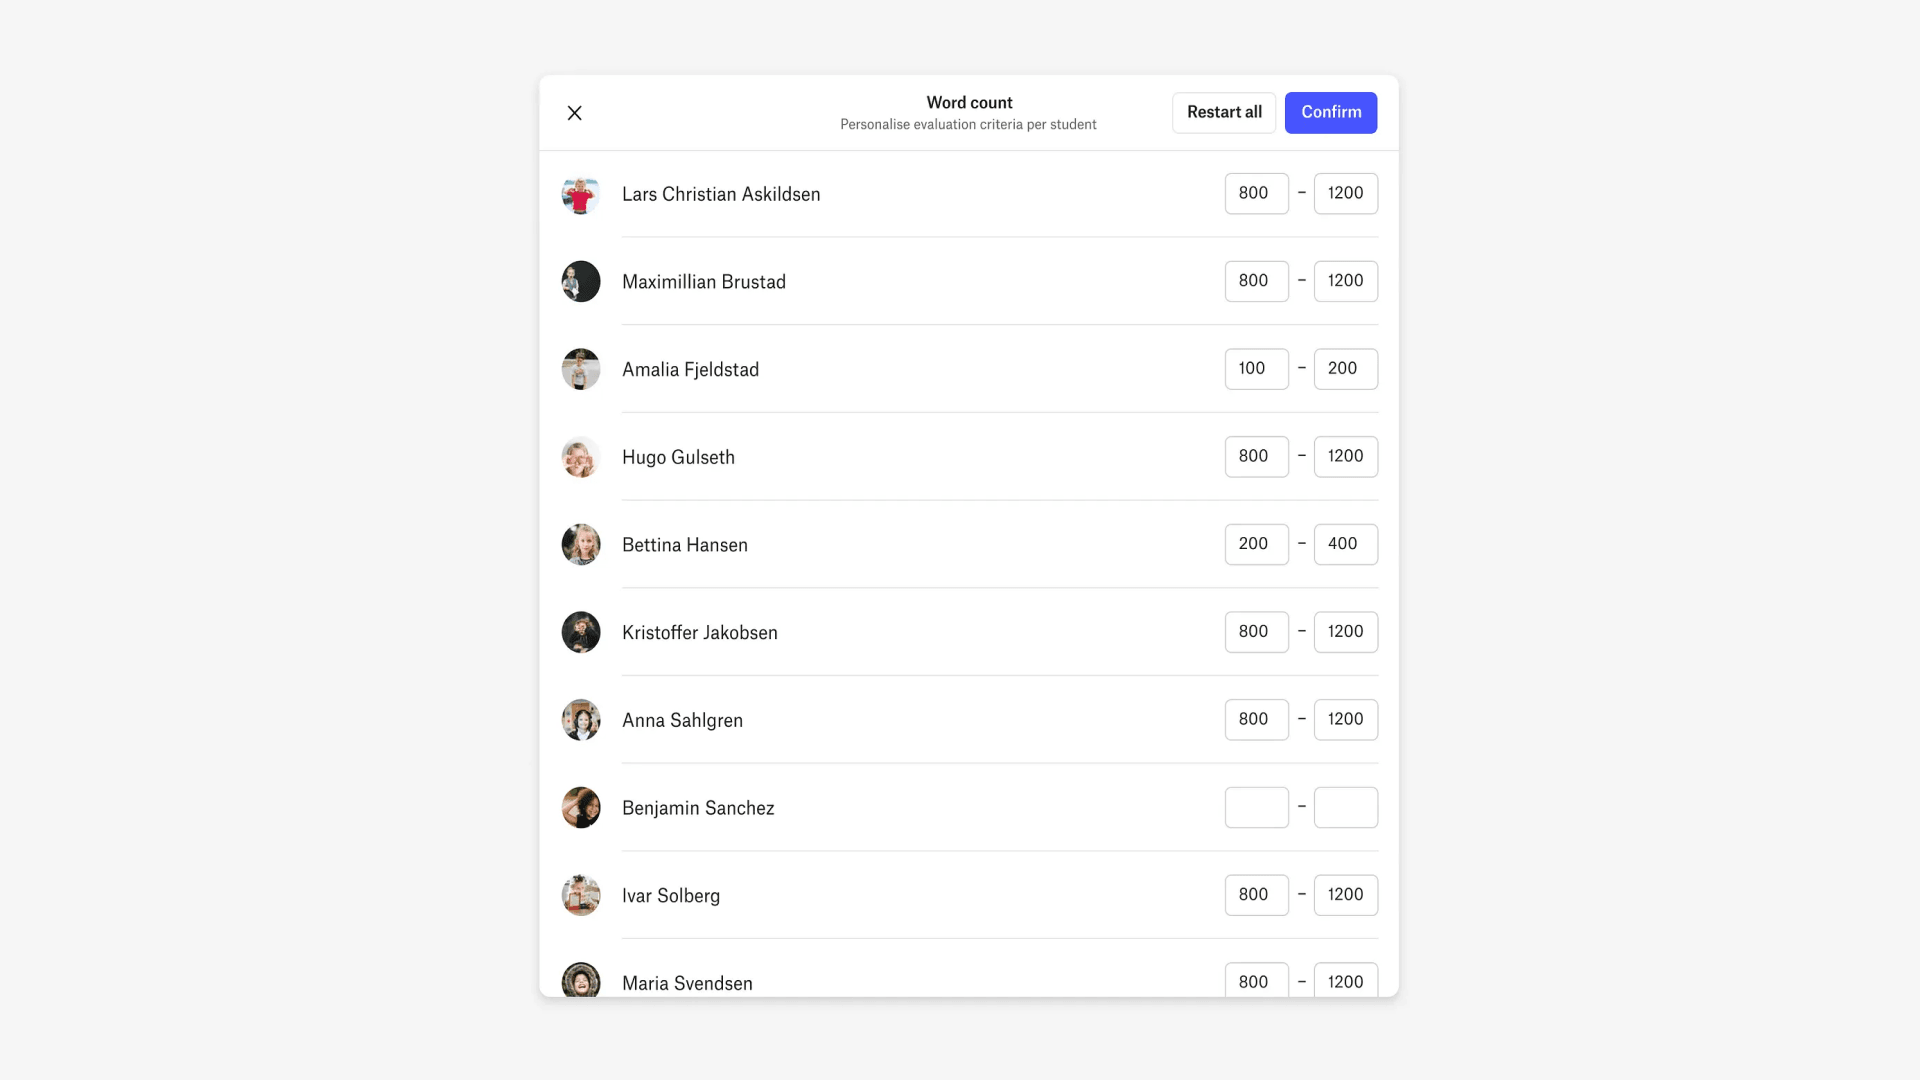The width and height of the screenshot is (1920, 1080).
Task: Click Kristoffer Jakobsen's profile picture
Action: point(580,632)
